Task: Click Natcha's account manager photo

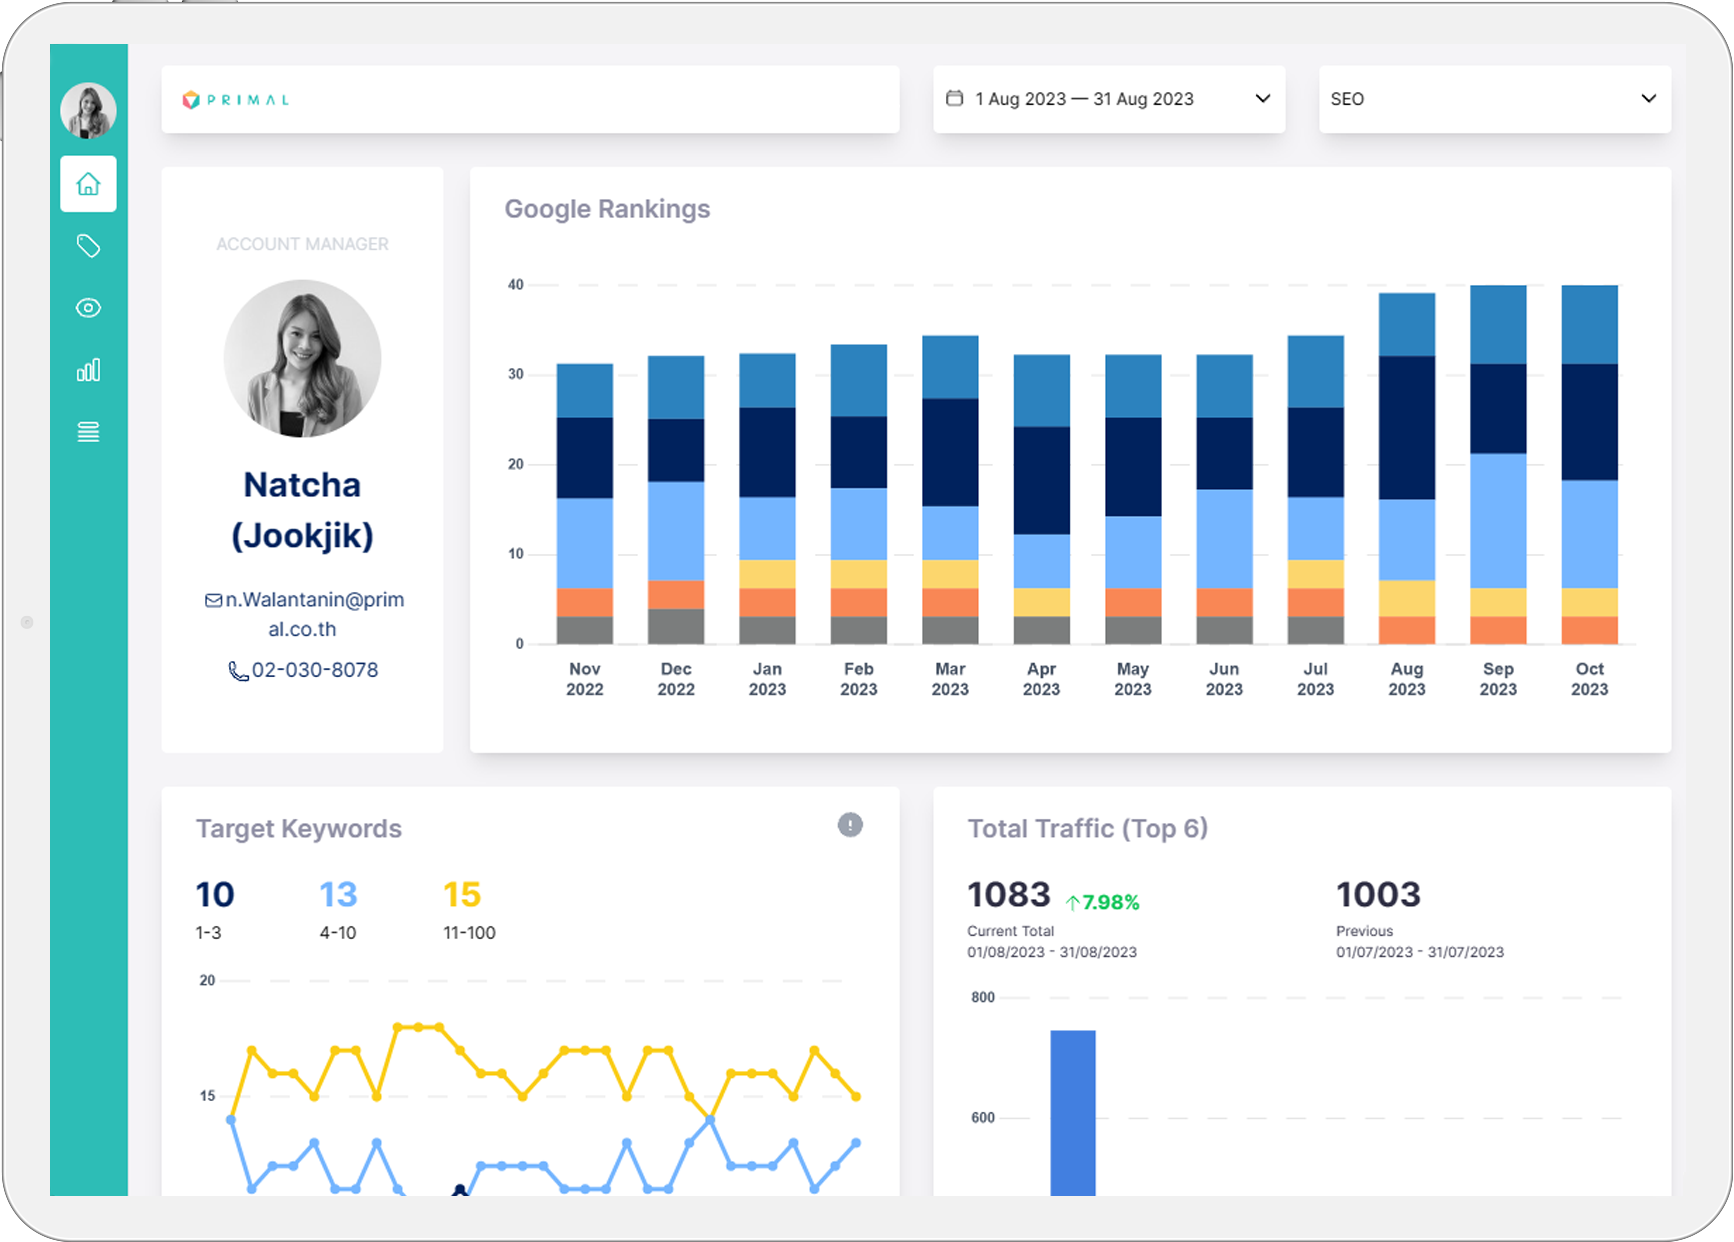Action: click(x=302, y=358)
